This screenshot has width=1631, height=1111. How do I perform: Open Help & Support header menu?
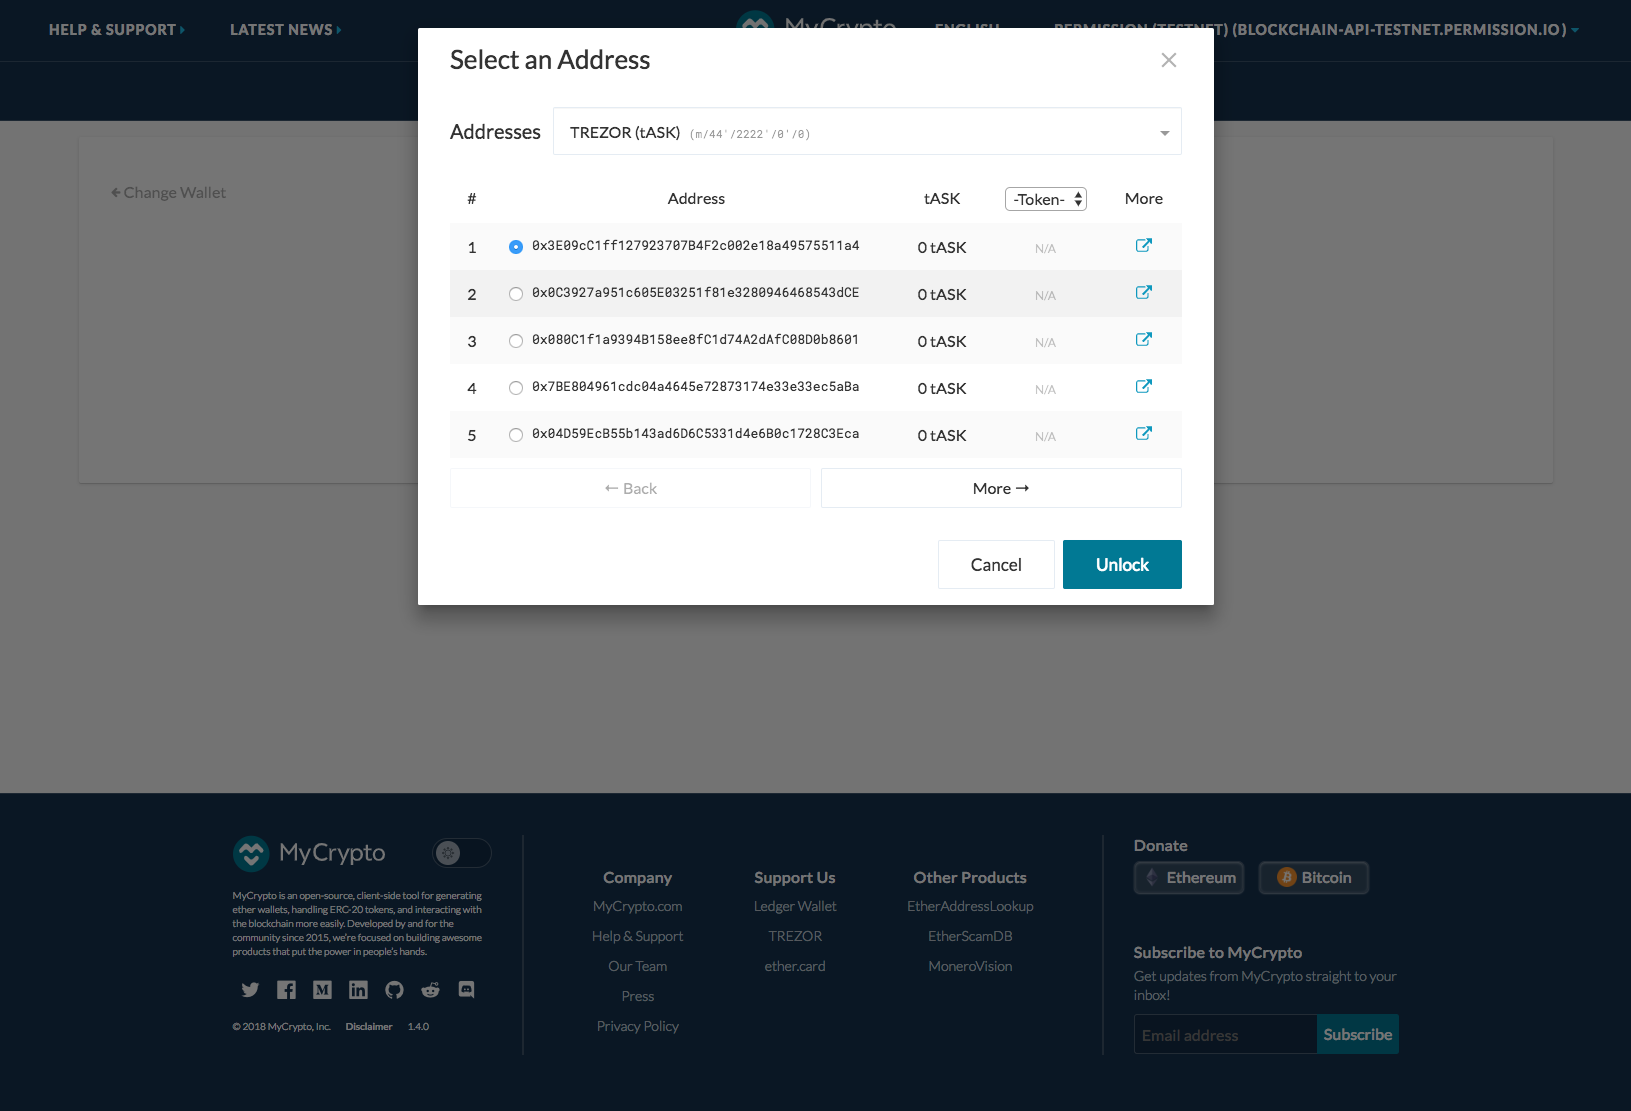(117, 30)
